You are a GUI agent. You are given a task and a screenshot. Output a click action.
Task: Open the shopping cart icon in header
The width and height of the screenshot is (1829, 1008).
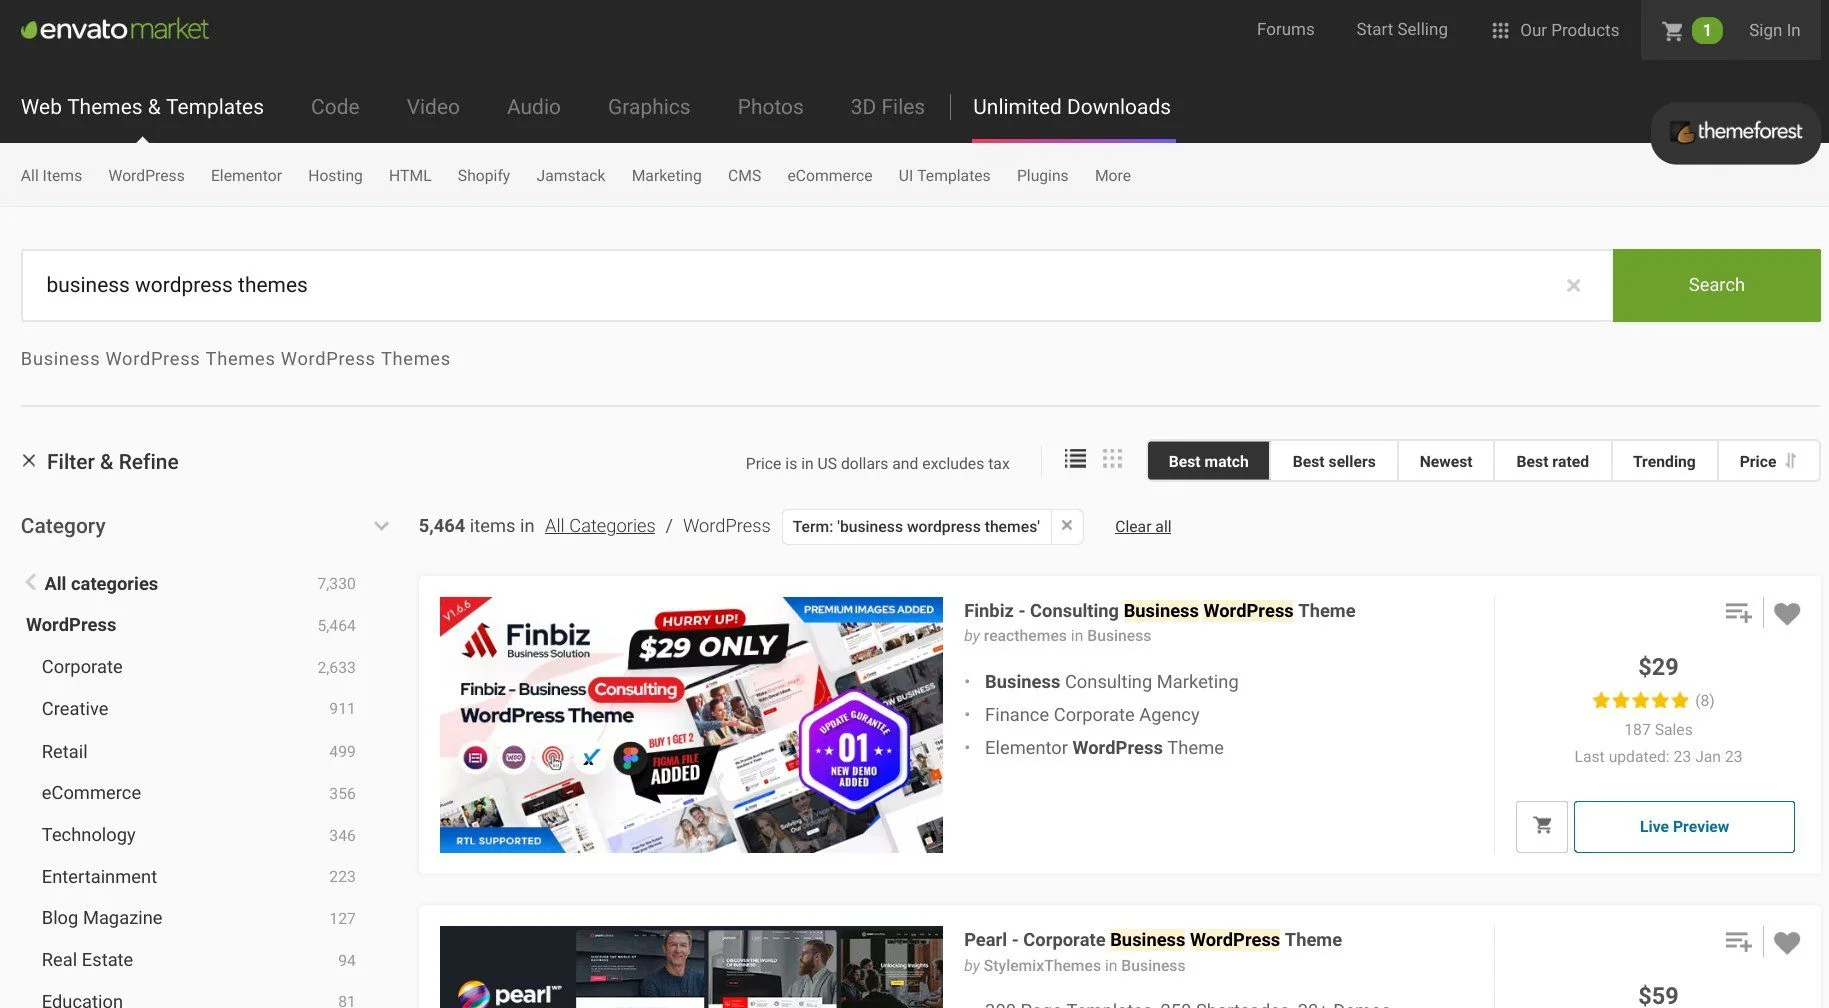pos(1672,31)
